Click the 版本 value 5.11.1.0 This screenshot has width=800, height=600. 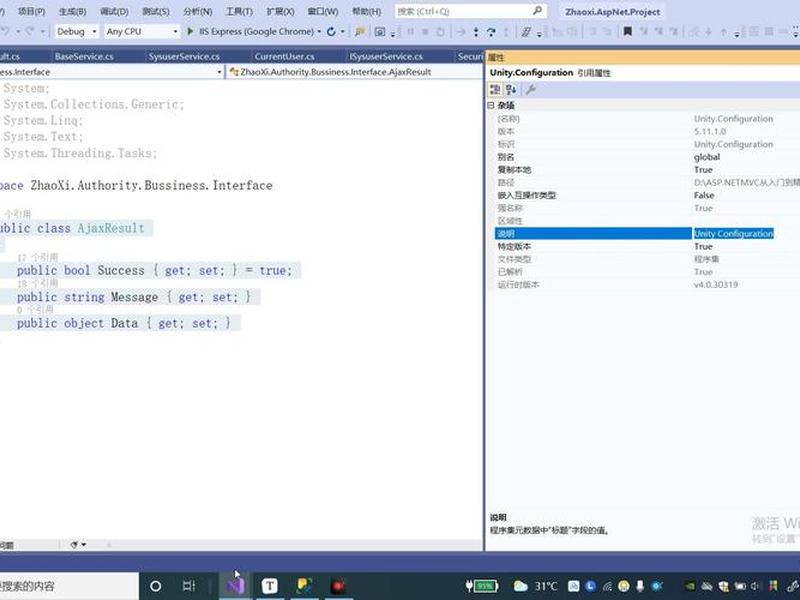click(x=710, y=132)
